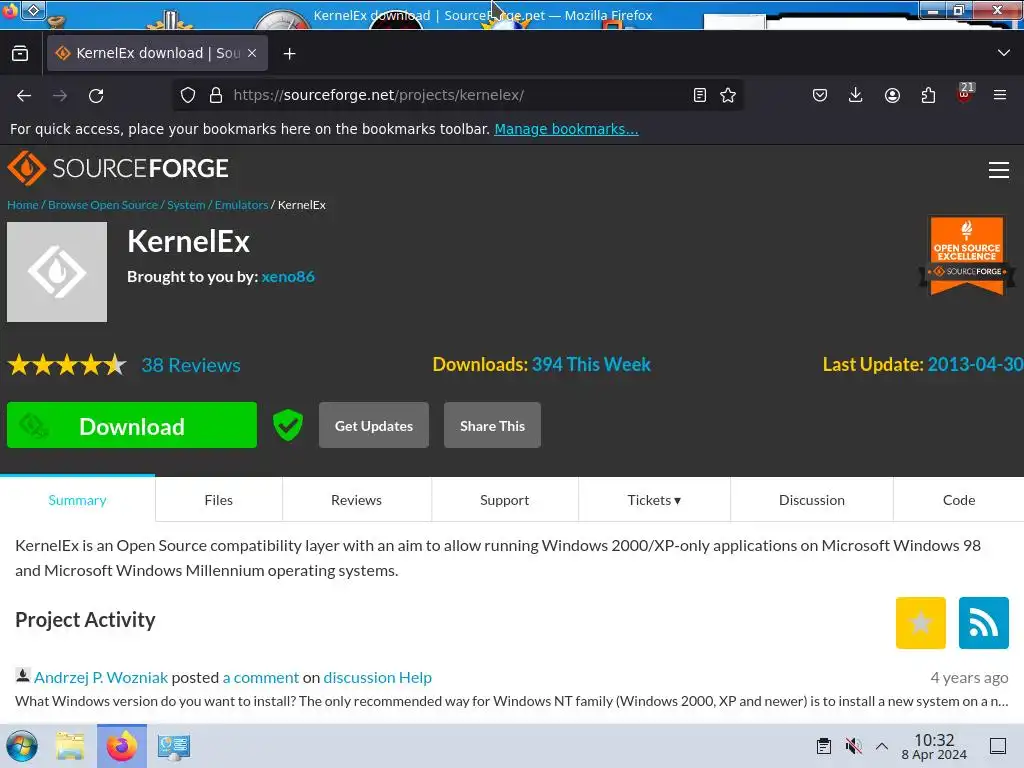Click the forward navigation arrow
This screenshot has width=1024, height=768.
(x=60, y=95)
